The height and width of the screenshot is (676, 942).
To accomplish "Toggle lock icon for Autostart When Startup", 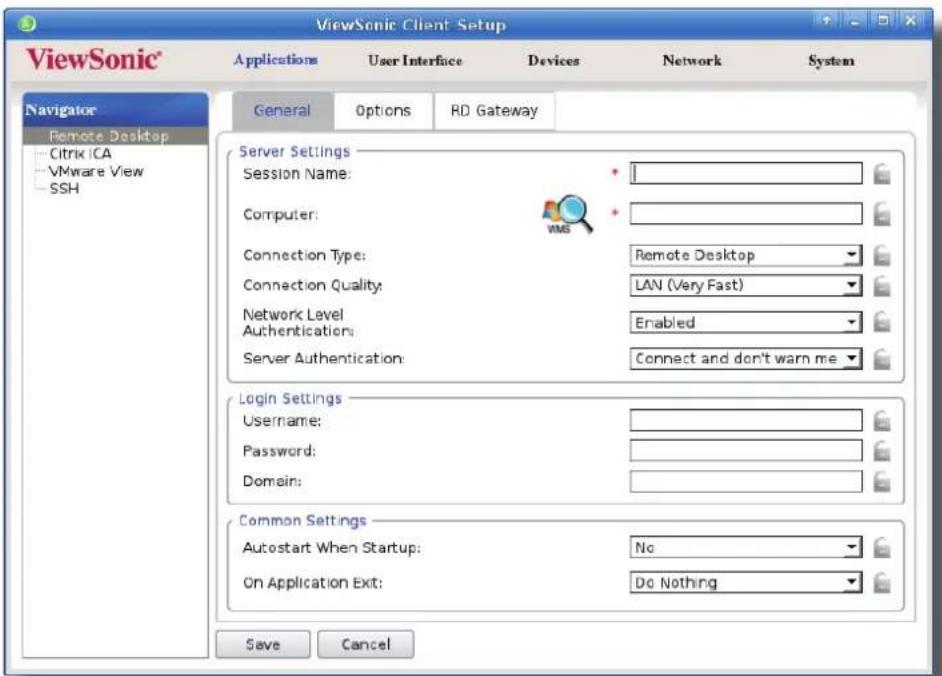I will coord(881,548).
